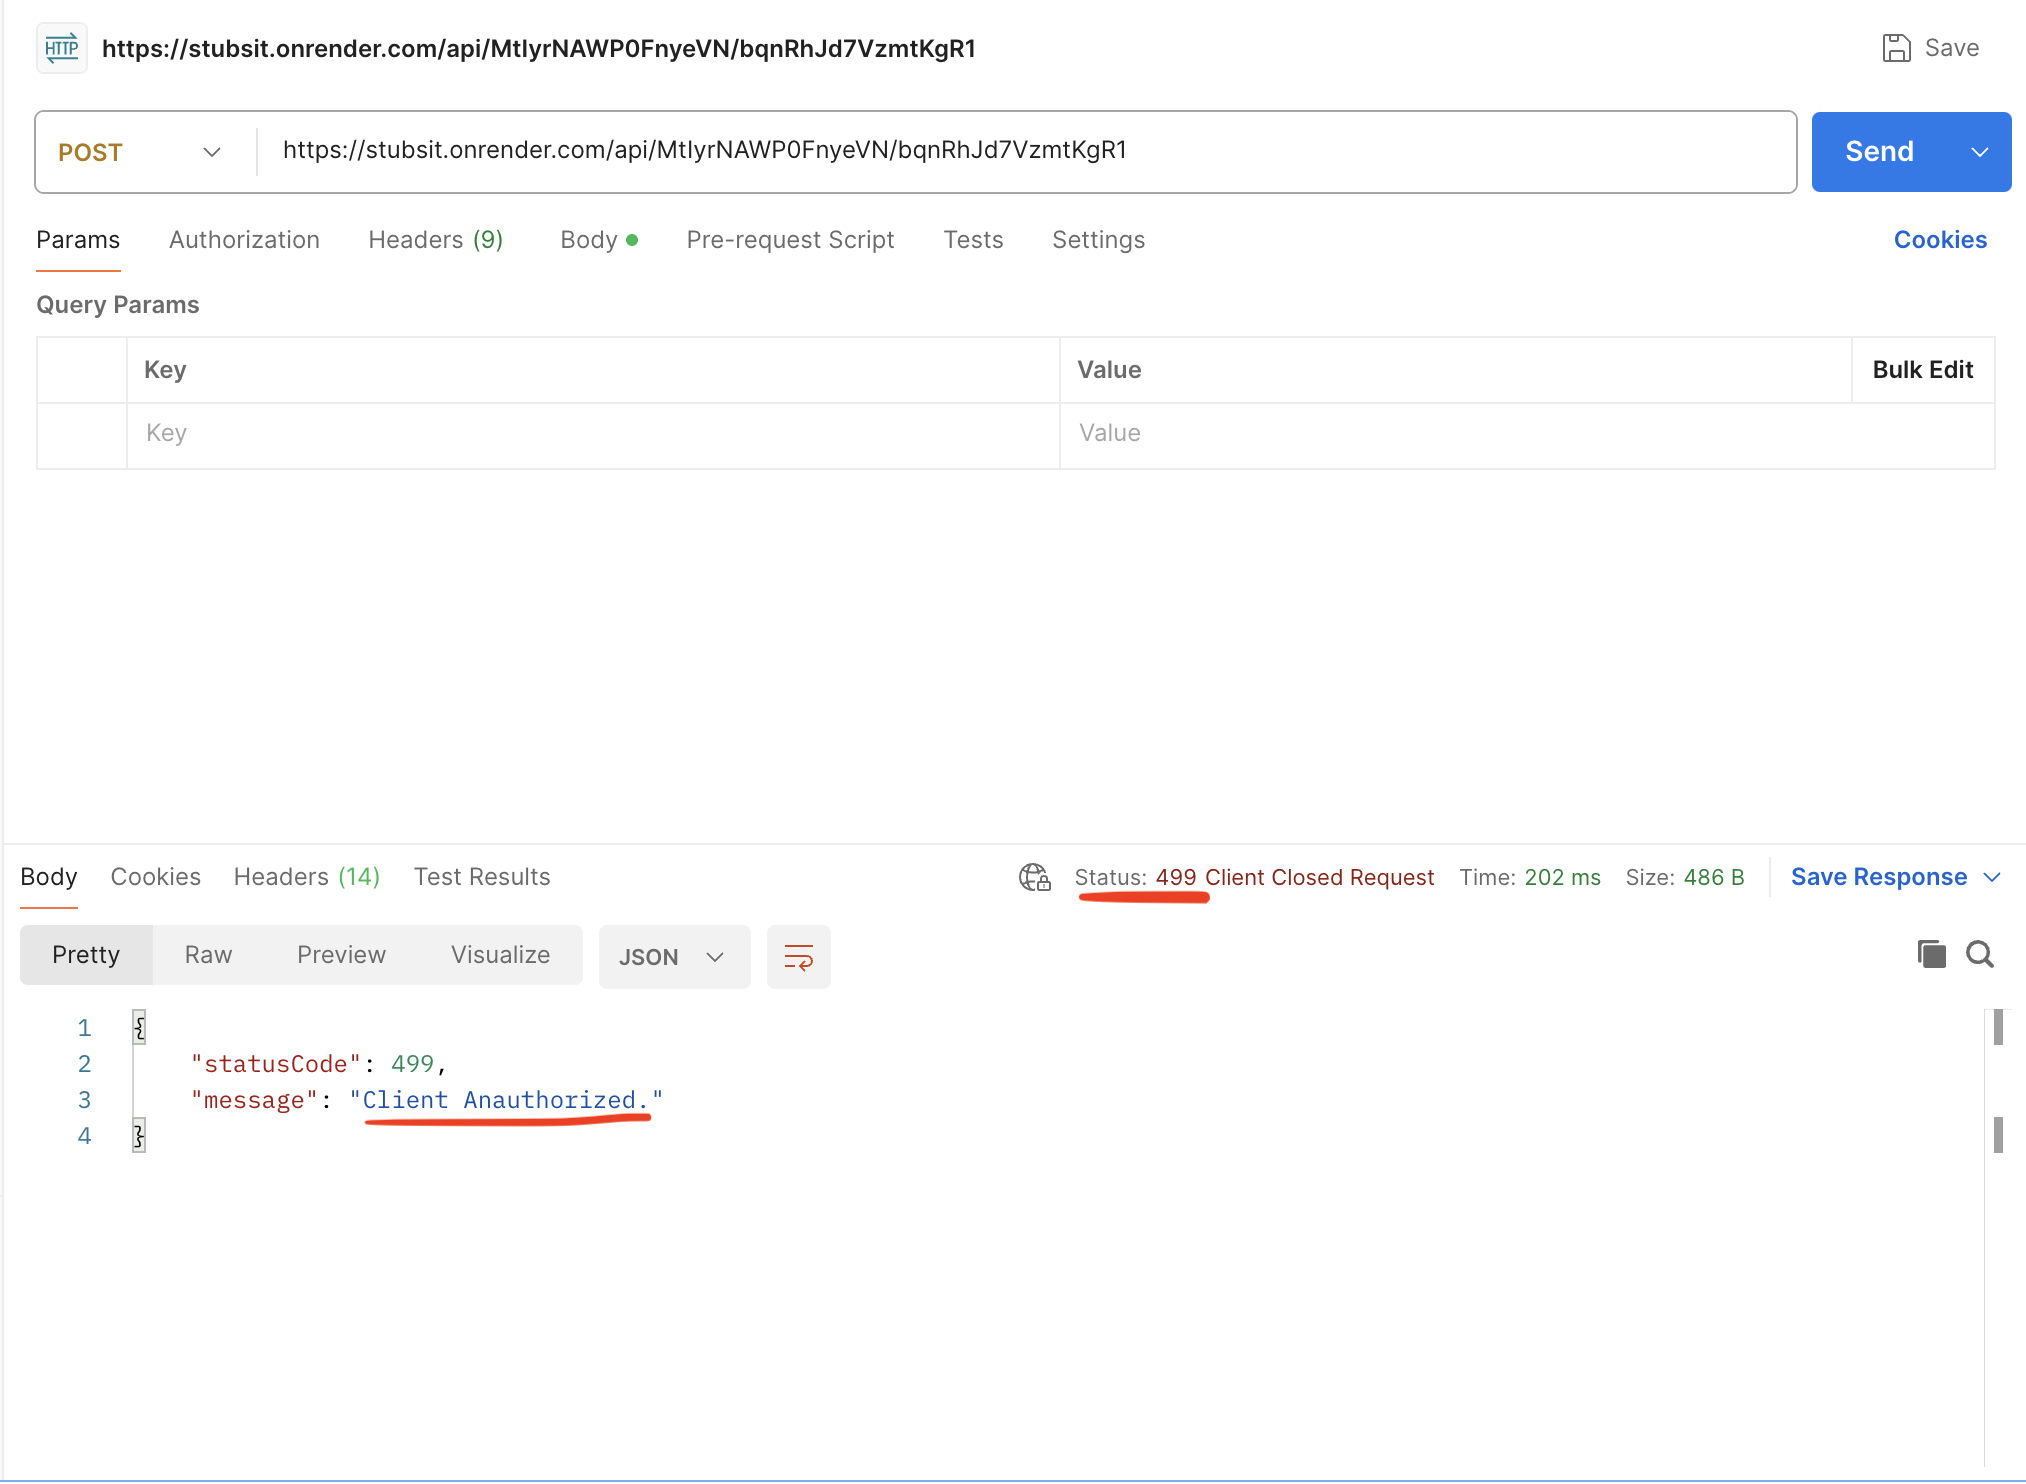Image resolution: width=2026 pixels, height=1484 pixels.
Task: Open the POST method dropdown
Action: pyautogui.click(x=140, y=152)
